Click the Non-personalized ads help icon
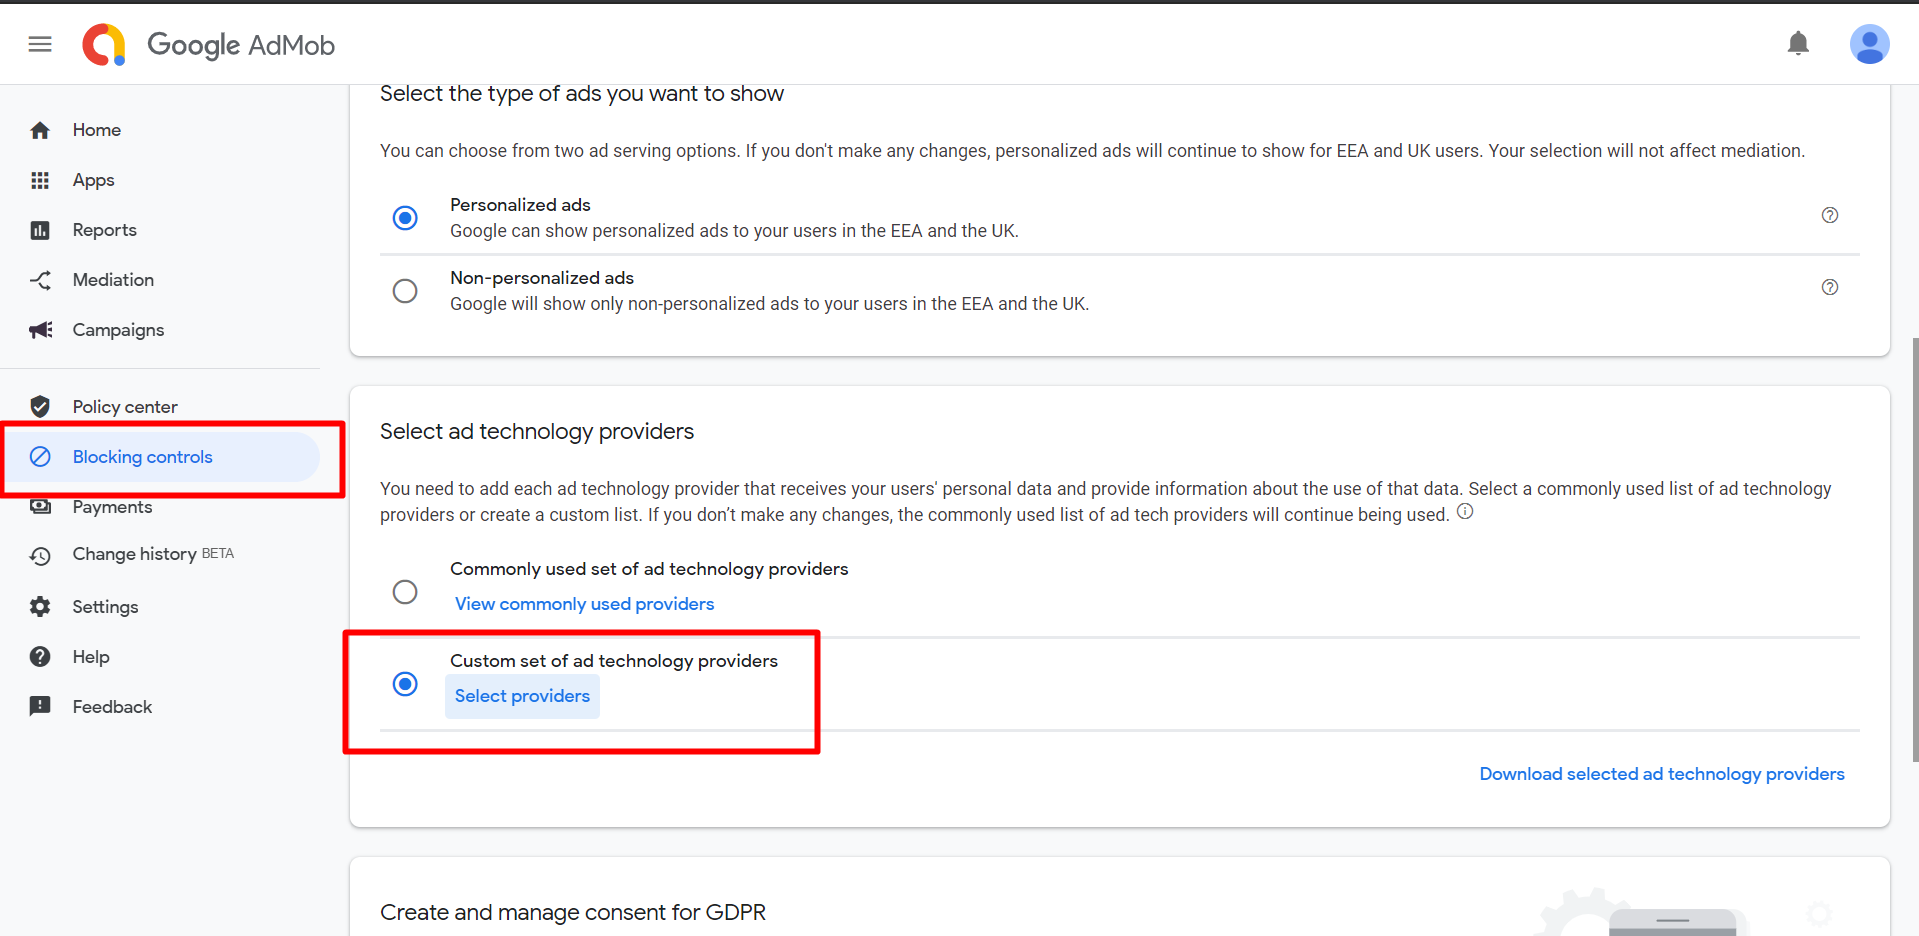The image size is (1919, 936). point(1830,287)
